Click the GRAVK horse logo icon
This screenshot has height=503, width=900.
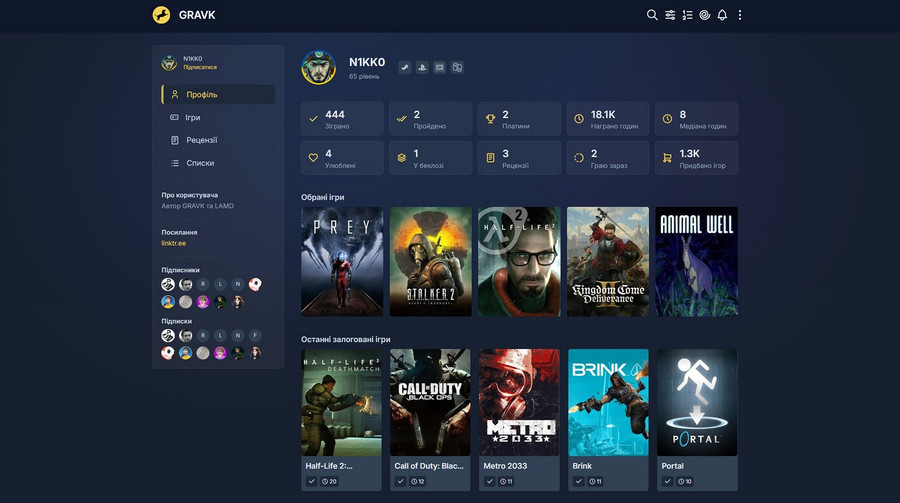point(161,15)
